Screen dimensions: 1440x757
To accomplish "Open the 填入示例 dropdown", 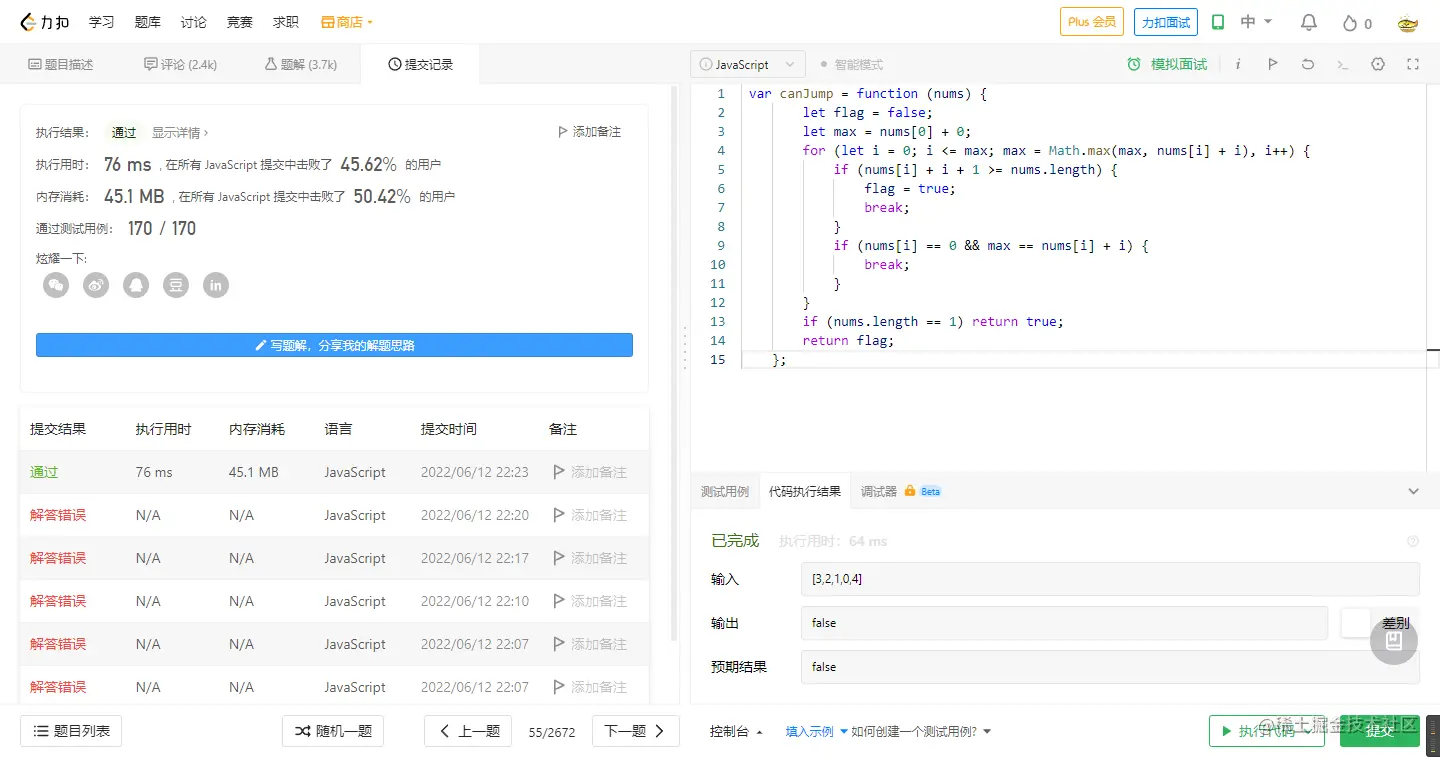I will point(816,731).
